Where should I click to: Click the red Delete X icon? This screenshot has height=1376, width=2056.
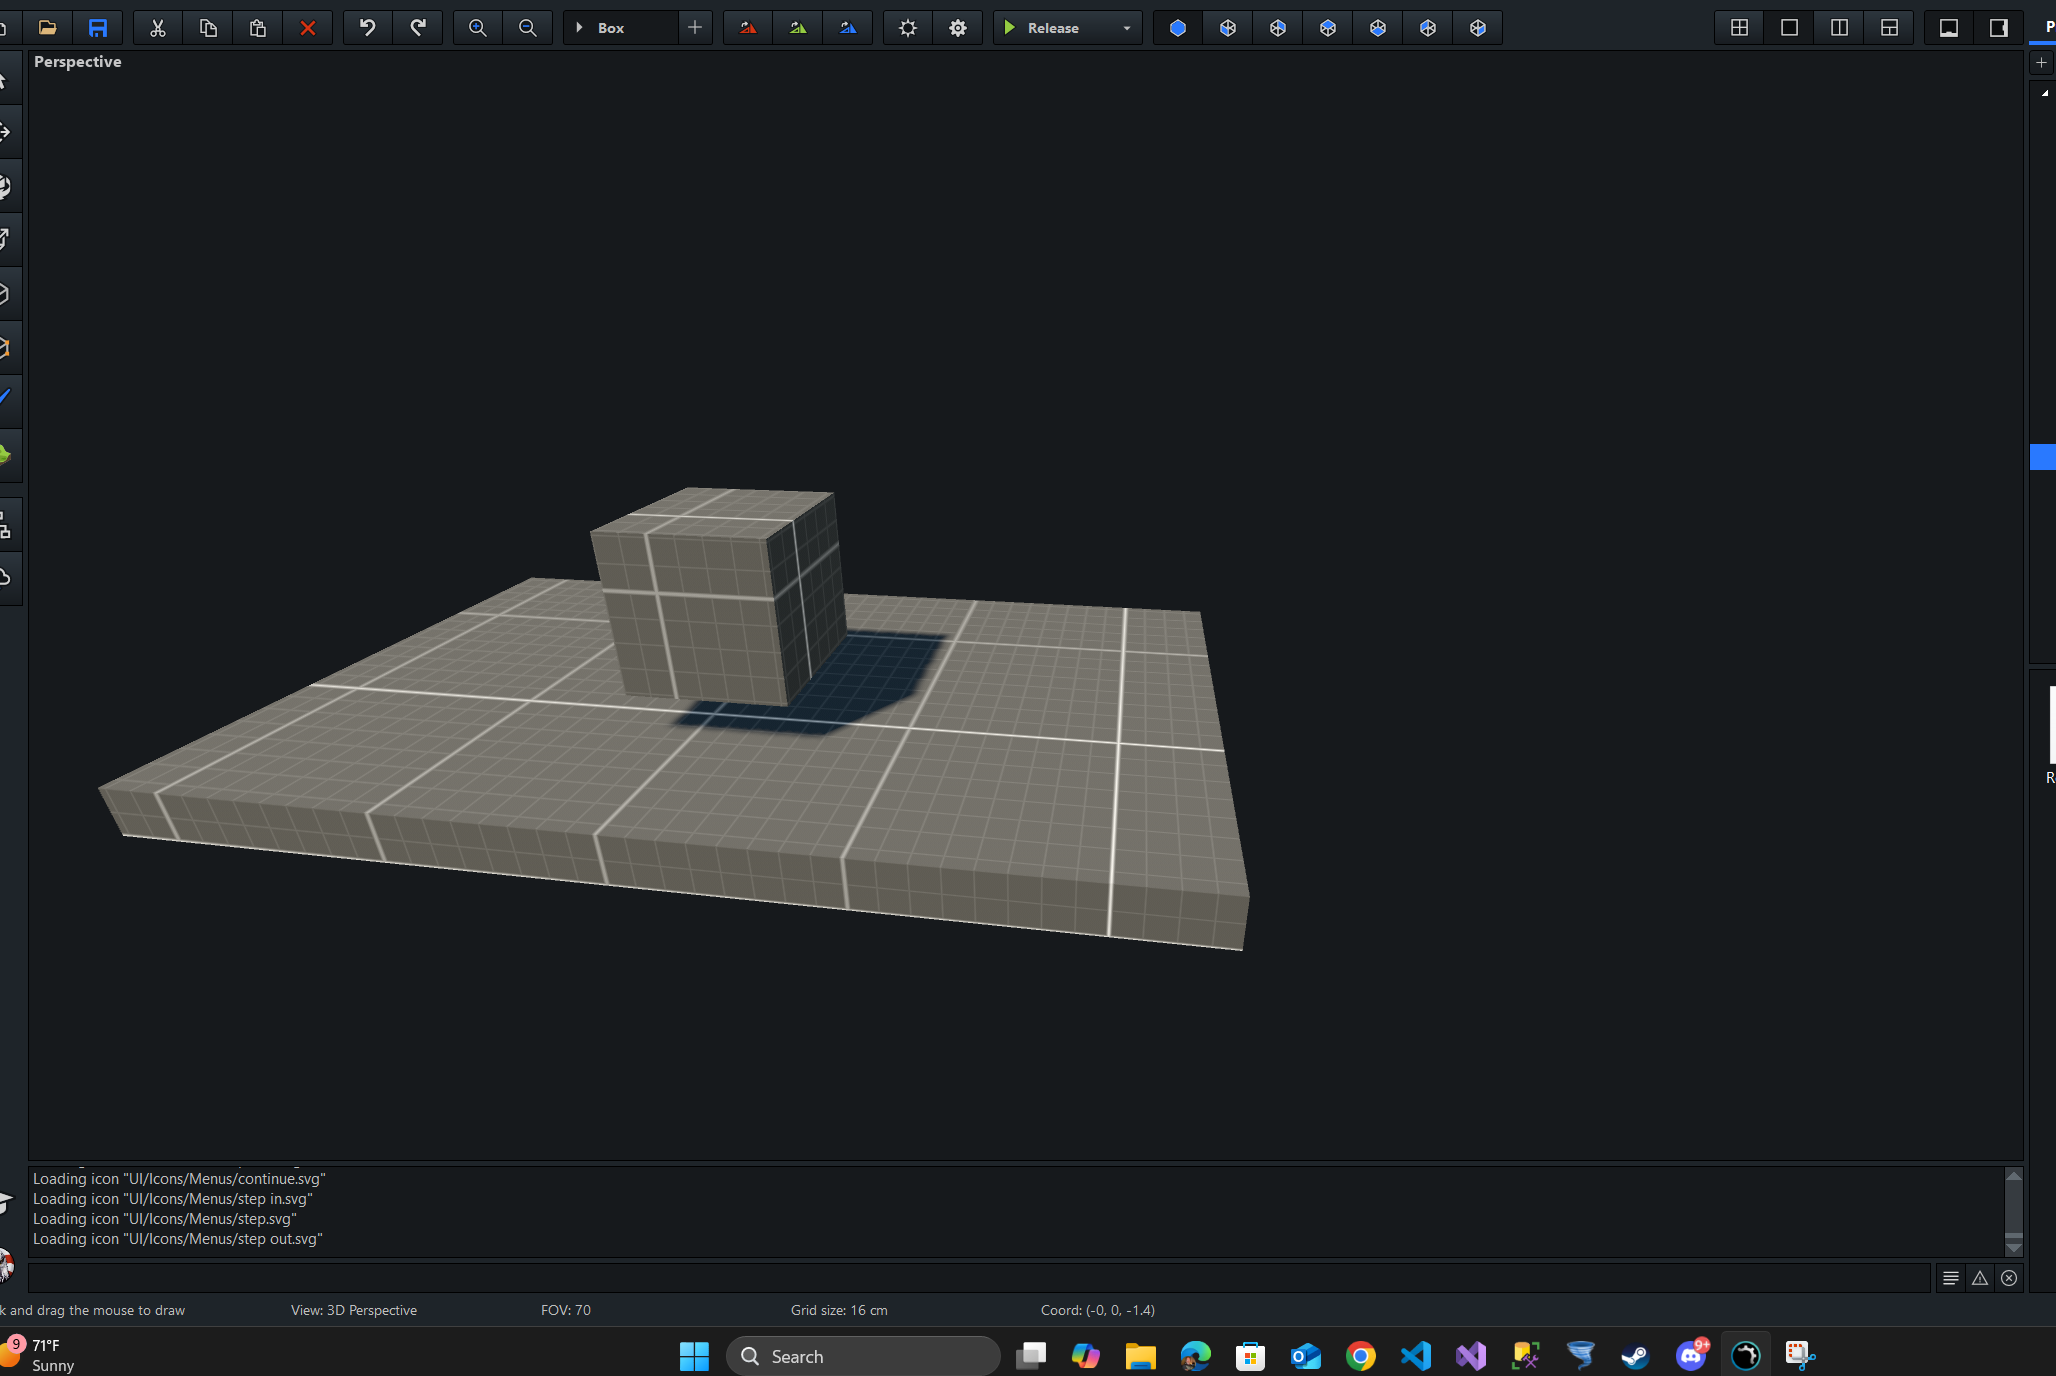click(x=308, y=28)
